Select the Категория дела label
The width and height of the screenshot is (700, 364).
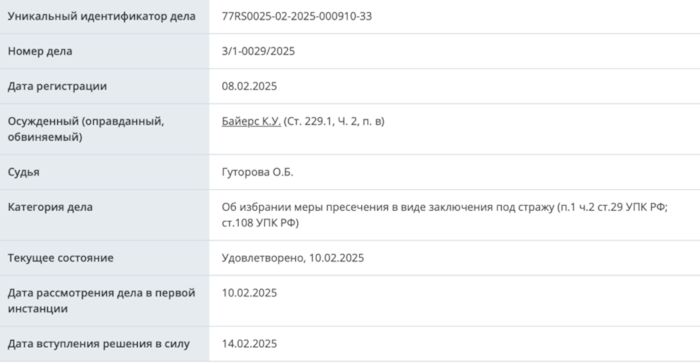pyautogui.click(x=50, y=207)
